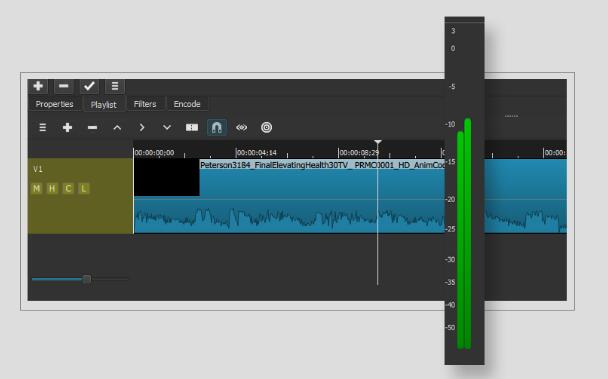Click the playlist update checkmark button
Viewport: 608px width, 379px height.
pos(89,86)
